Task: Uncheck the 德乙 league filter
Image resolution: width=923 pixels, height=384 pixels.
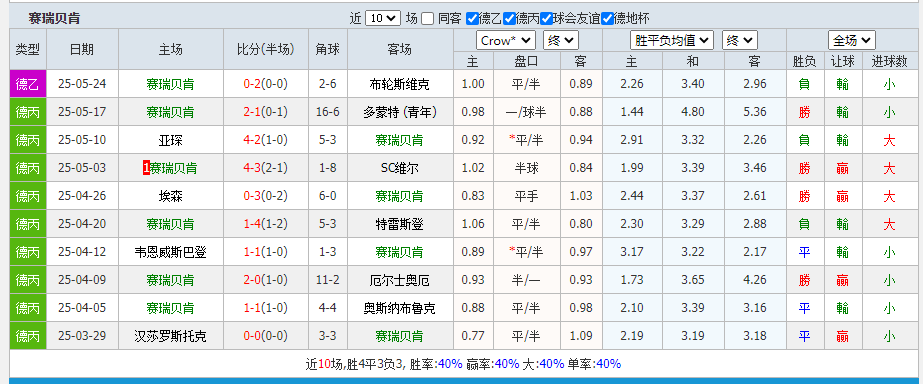Action: click(x=472, y=18)
